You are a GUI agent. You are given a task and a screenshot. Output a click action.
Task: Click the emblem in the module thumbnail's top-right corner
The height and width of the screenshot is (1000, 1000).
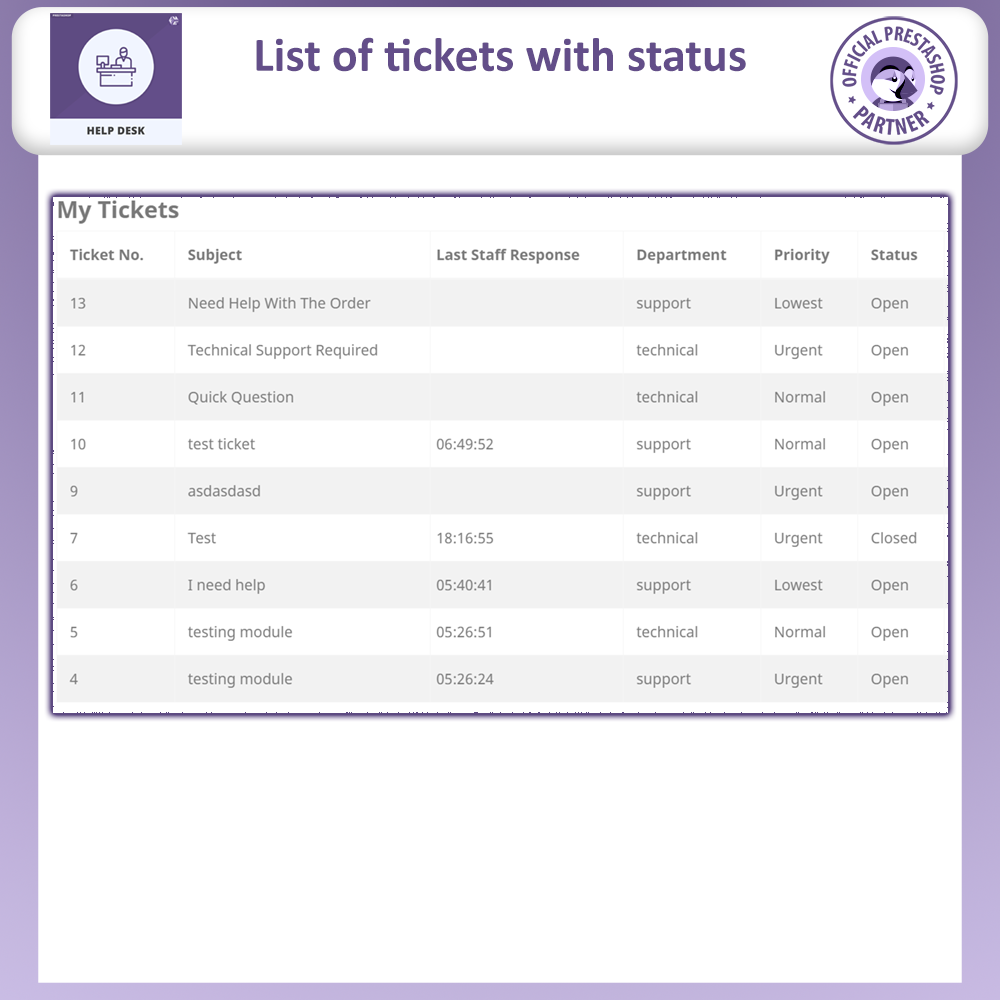click(174, 20)
